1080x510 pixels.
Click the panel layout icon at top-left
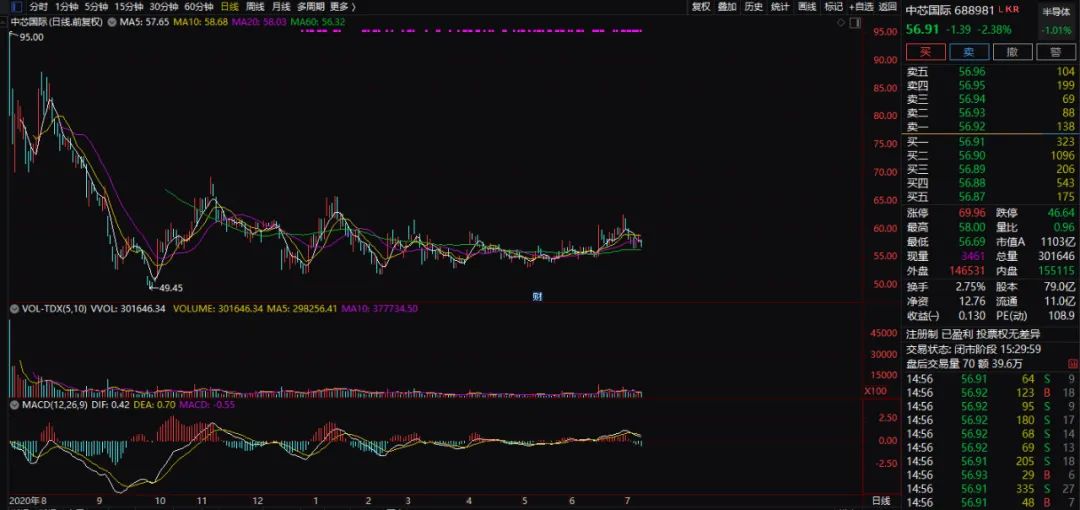point(15,6)
